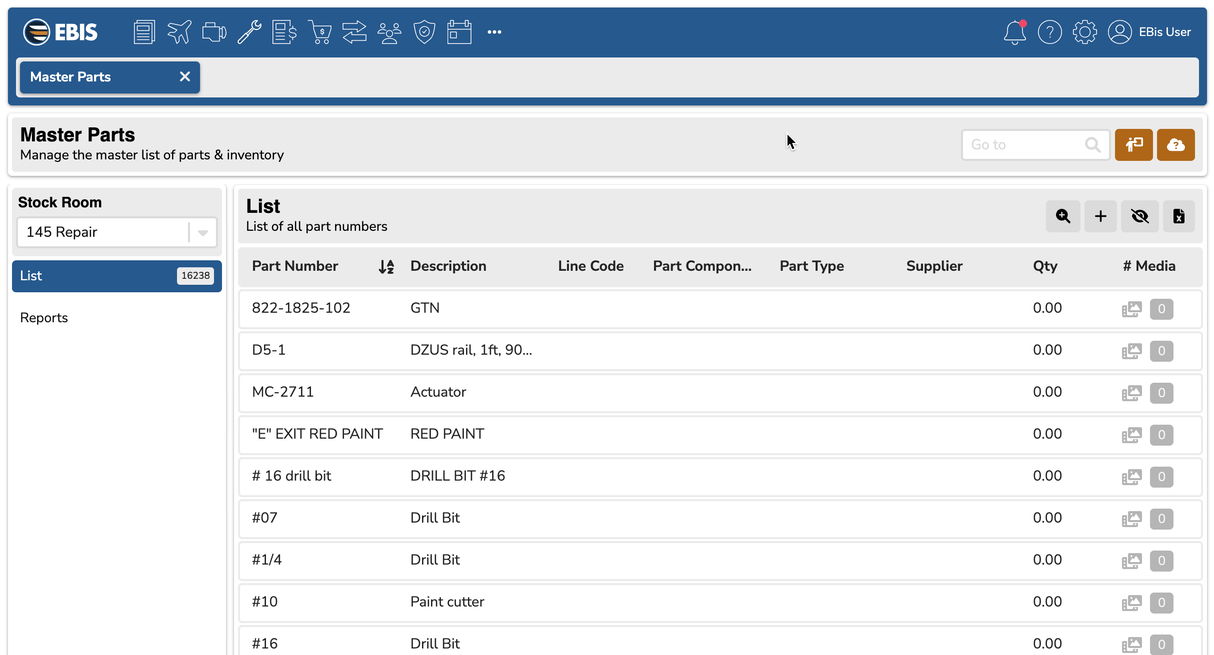
Task: Select part number #1/4
Action: 267,560
